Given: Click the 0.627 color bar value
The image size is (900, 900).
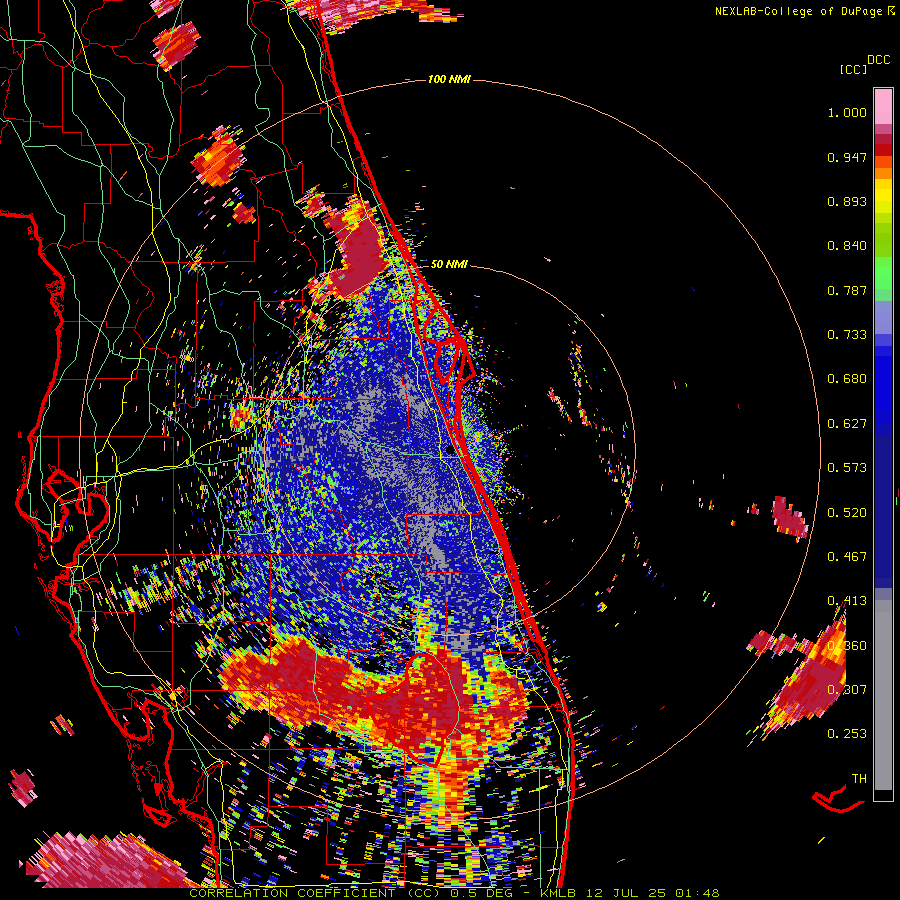Looking at the screenshot, I should pyautogui.click(x=847, y=424).
